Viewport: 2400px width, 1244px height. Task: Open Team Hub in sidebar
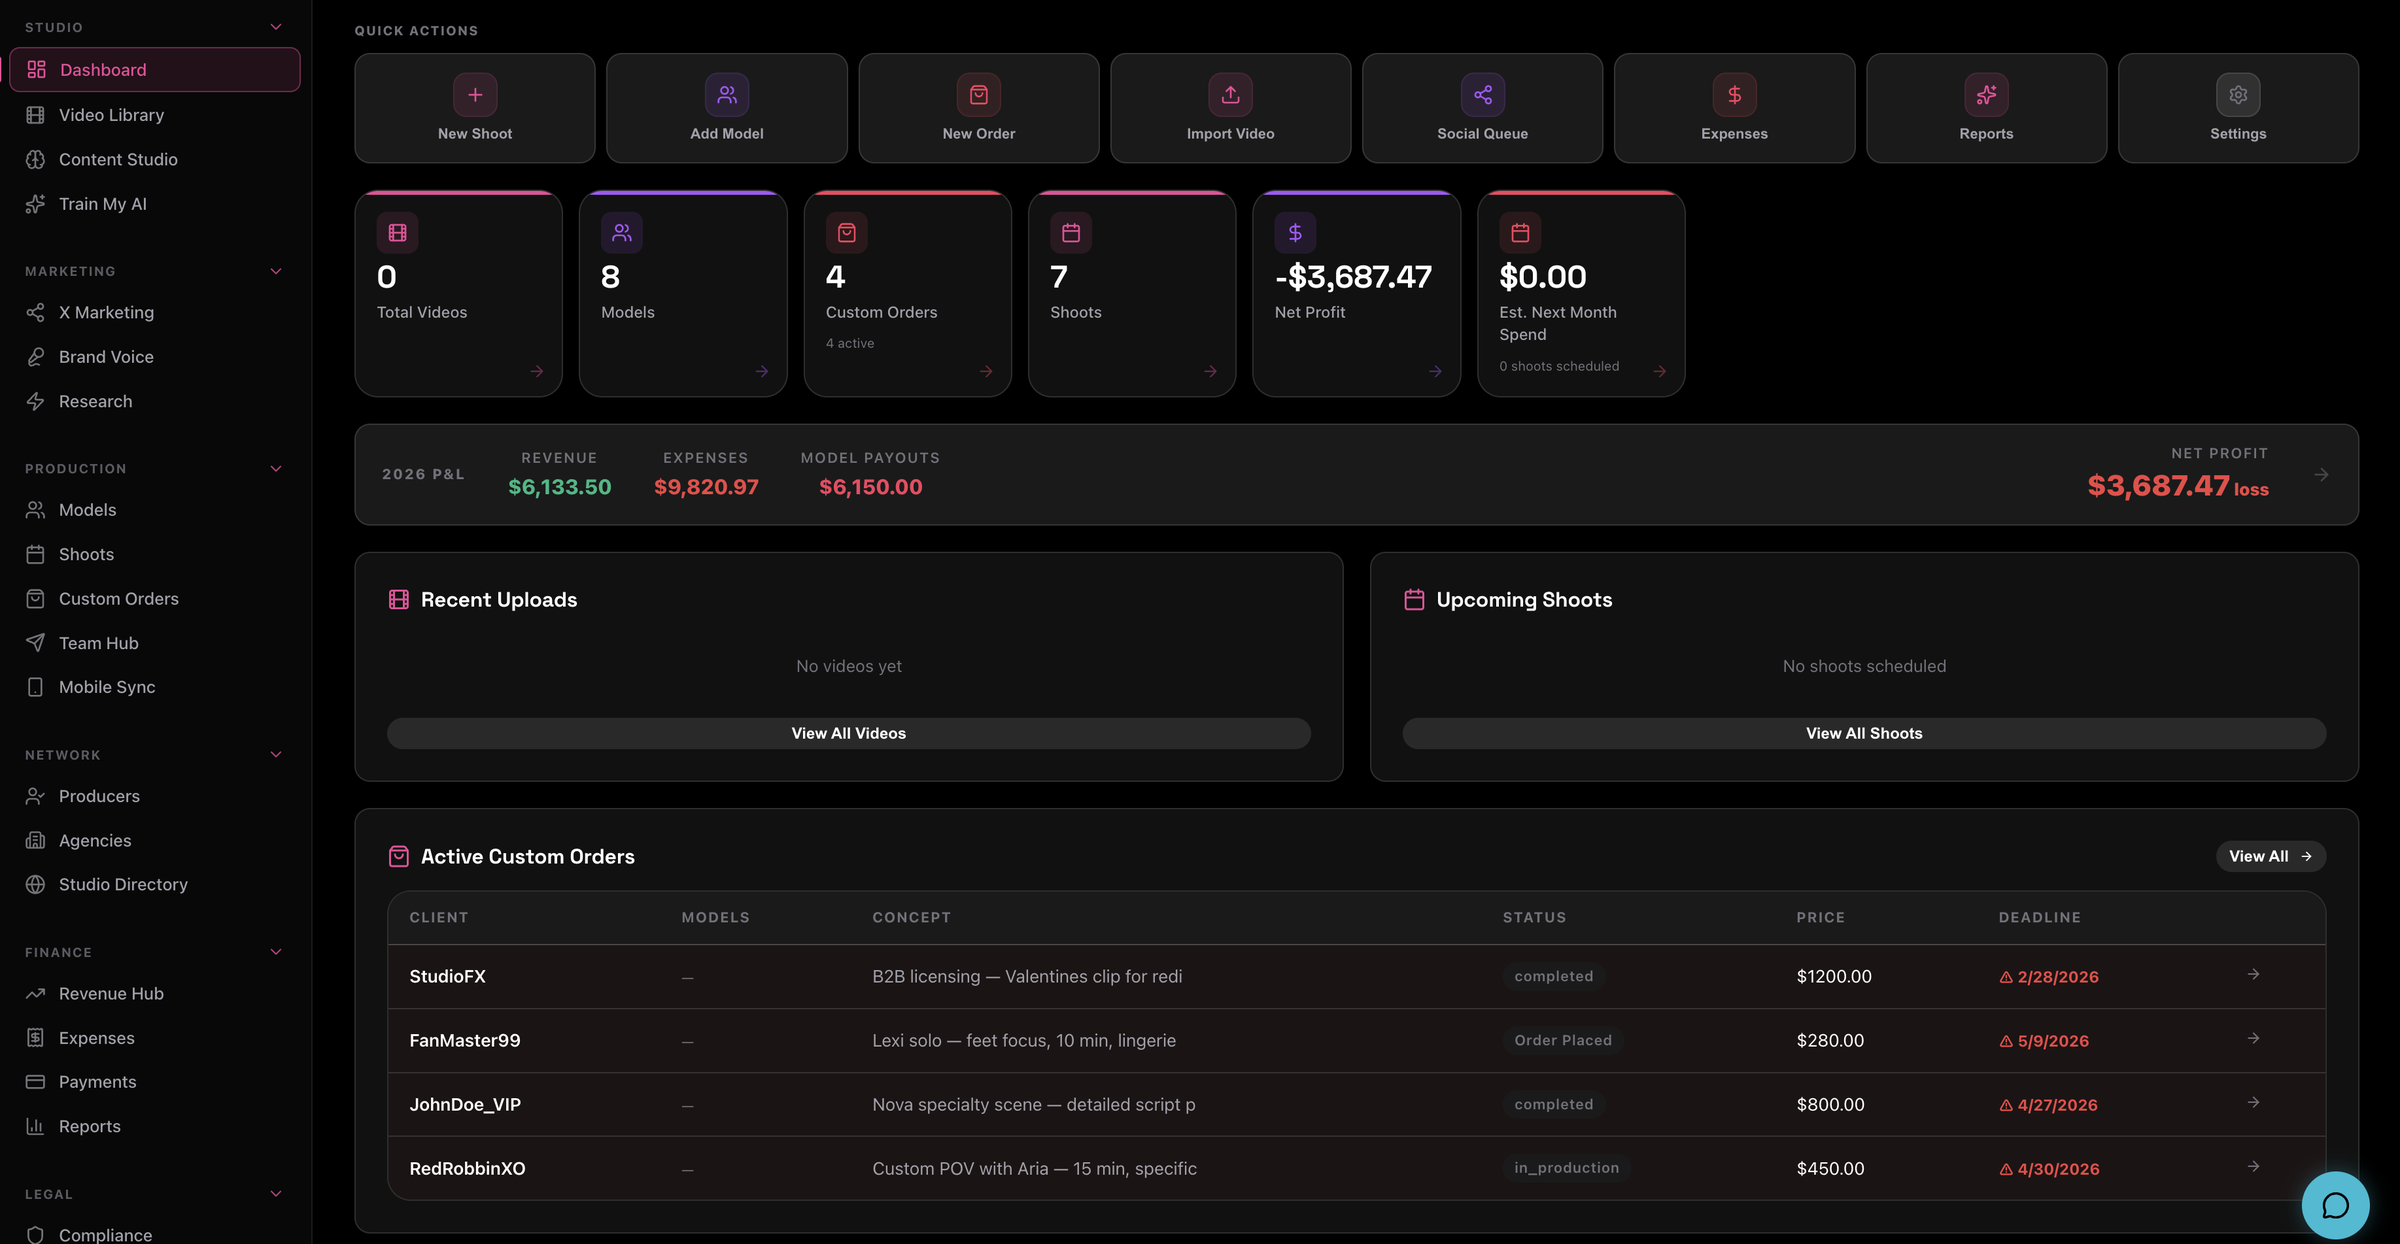[155, 642]
